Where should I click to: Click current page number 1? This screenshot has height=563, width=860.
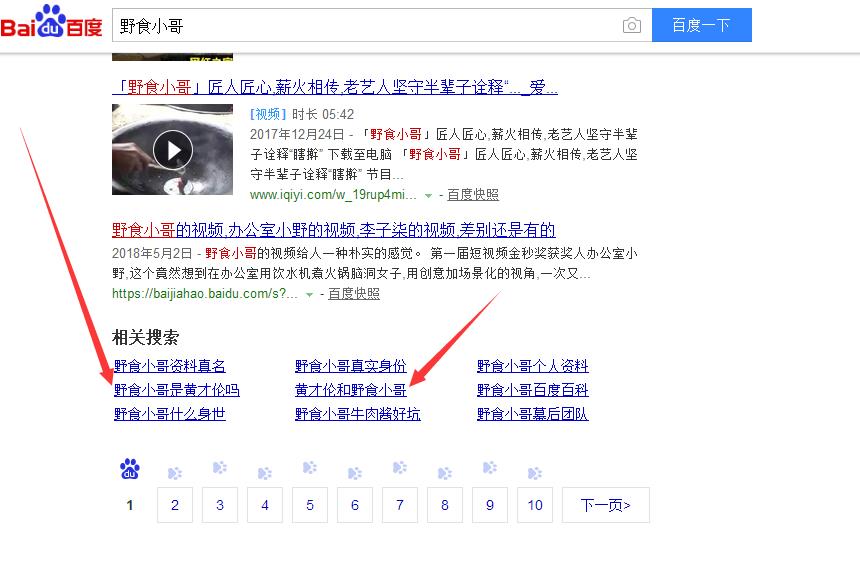point(130,505)
